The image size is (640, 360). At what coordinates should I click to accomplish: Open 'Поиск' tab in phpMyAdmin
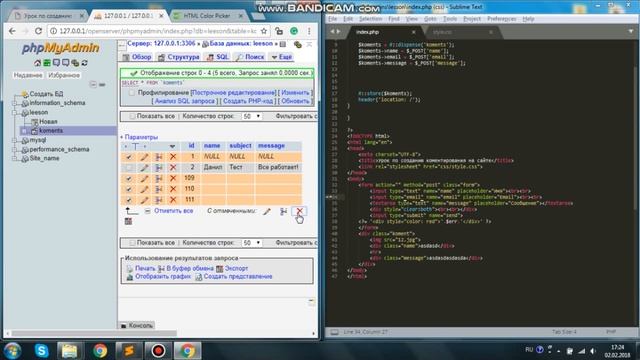coord(250,57)
